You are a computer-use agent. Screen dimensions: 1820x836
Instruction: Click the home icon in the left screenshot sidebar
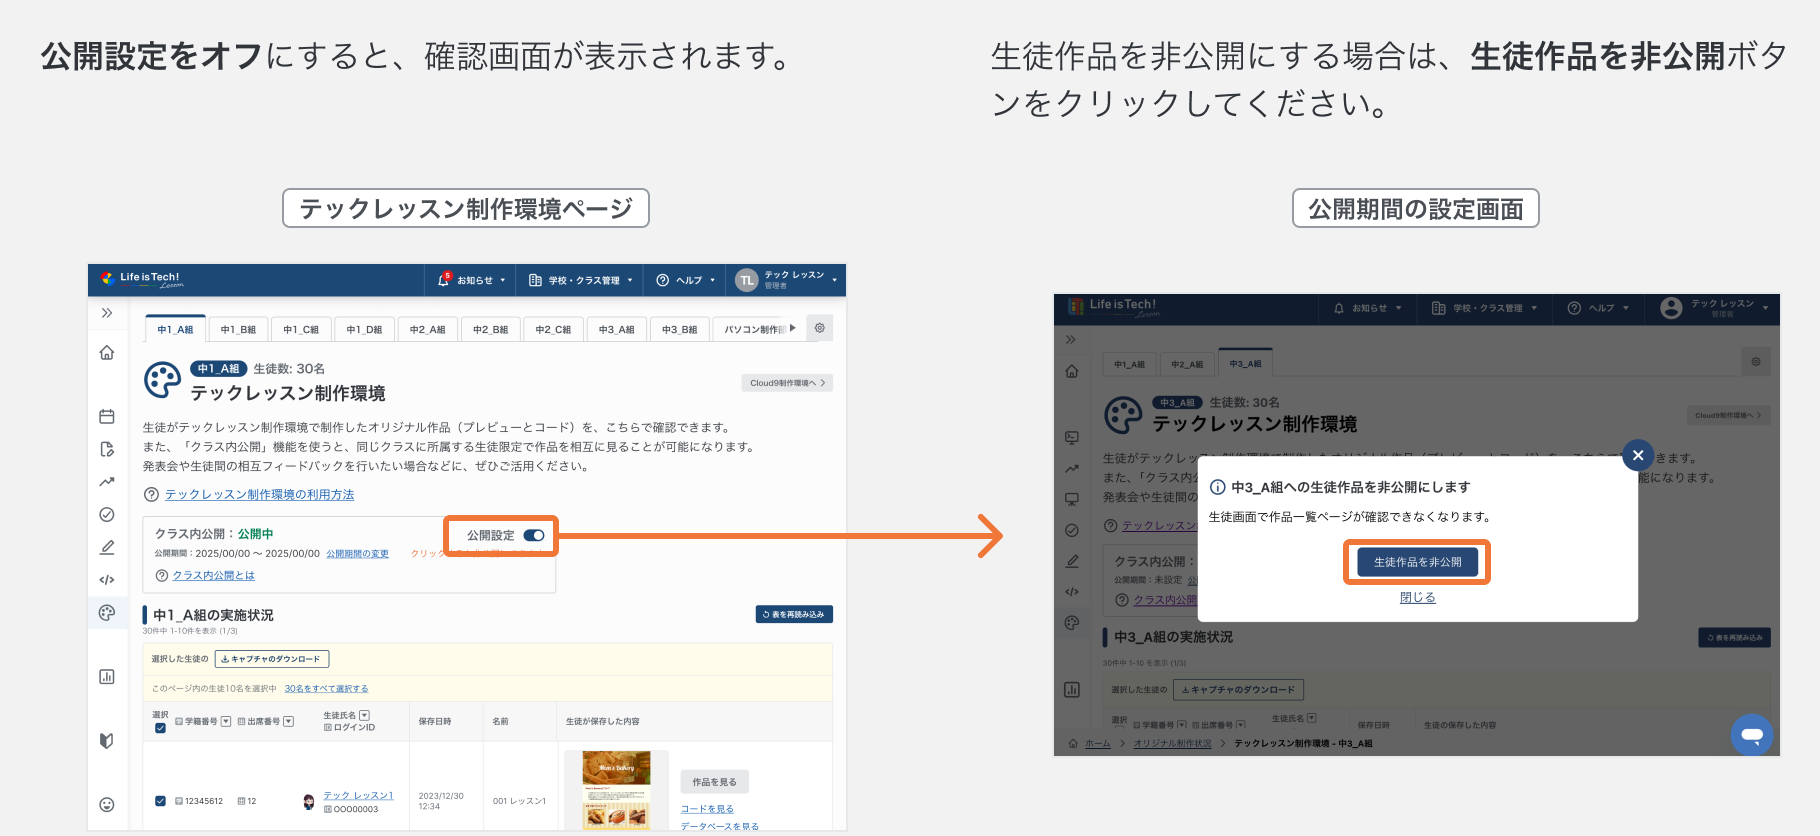pos(107,353)
